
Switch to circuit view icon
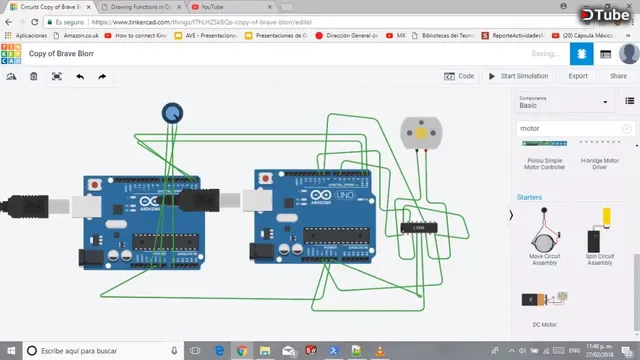(x=582, y=54)
